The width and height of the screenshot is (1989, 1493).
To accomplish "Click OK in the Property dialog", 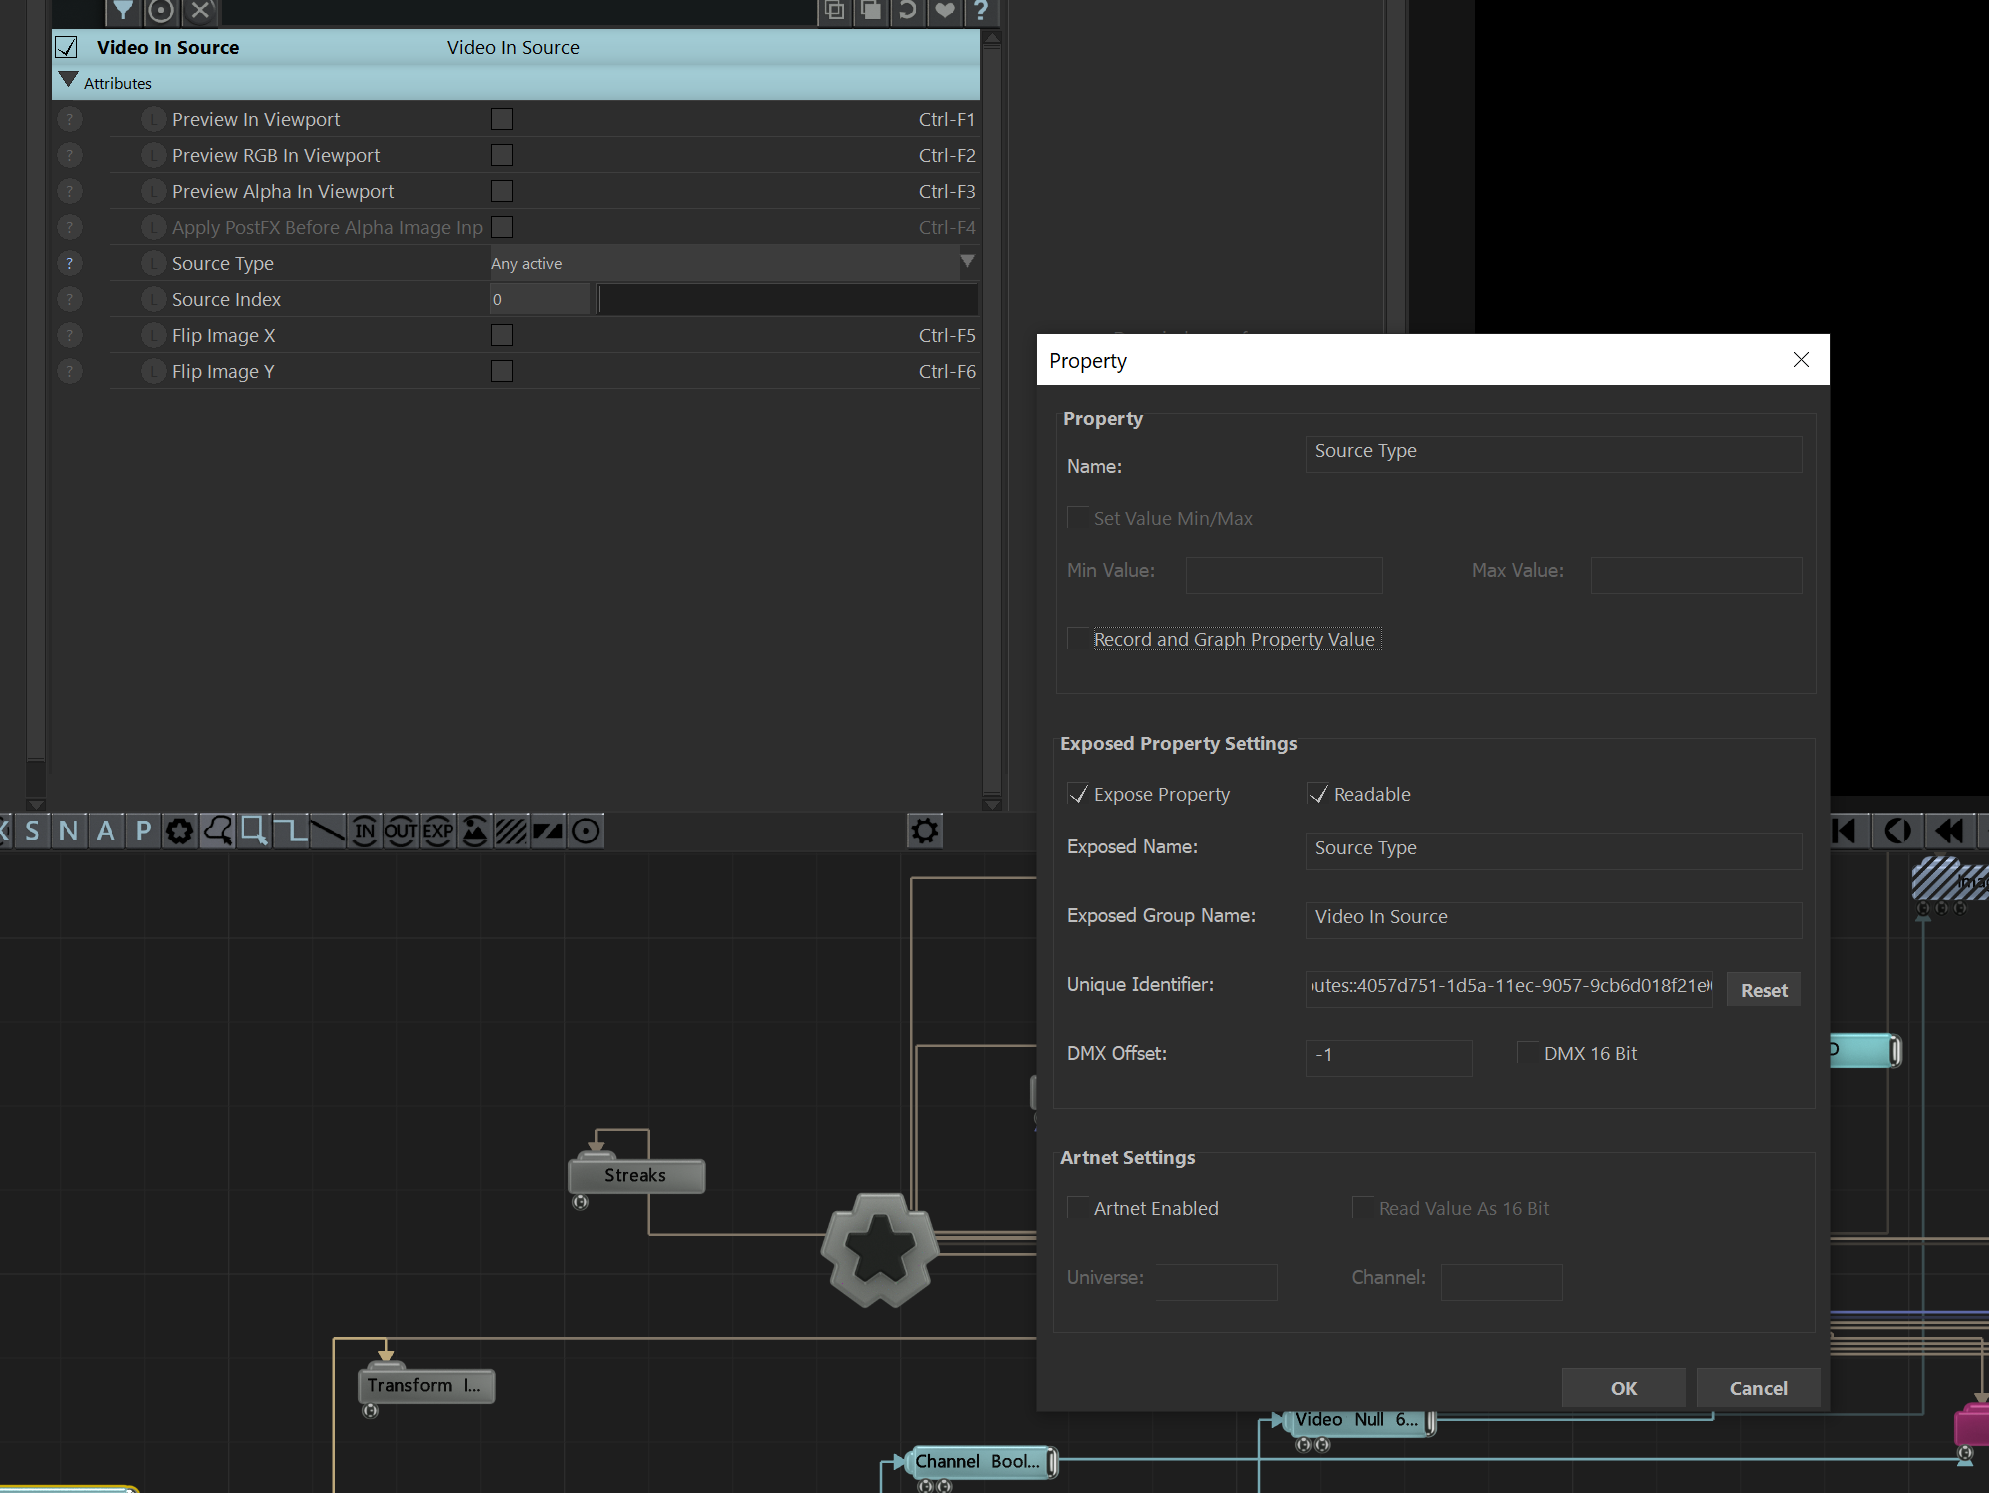I will (x=1624, y=1388).
